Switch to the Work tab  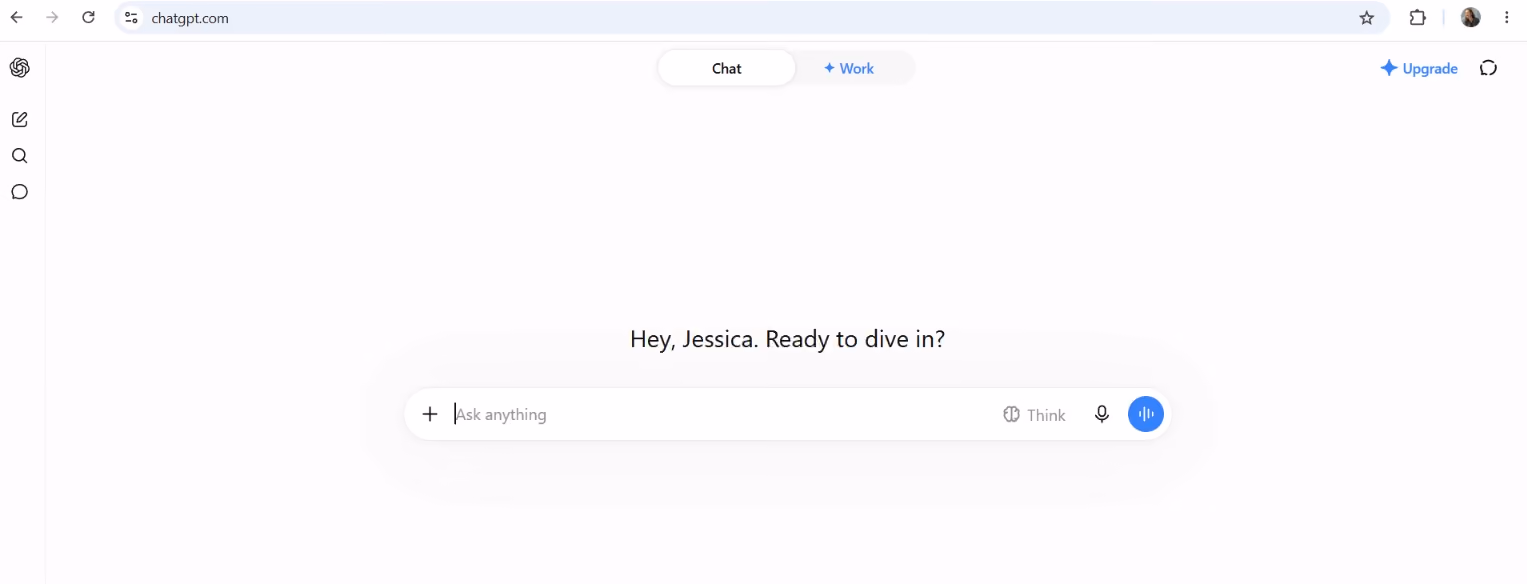849,68
